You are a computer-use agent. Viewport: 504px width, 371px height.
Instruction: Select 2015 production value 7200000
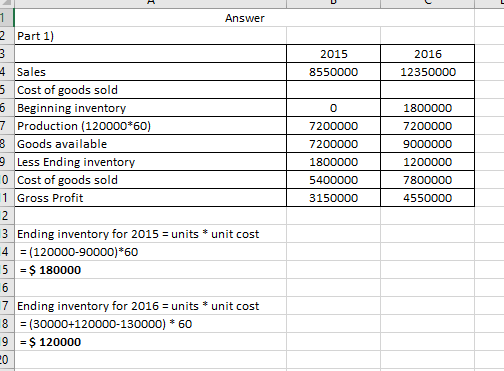(x=333, y=126)
